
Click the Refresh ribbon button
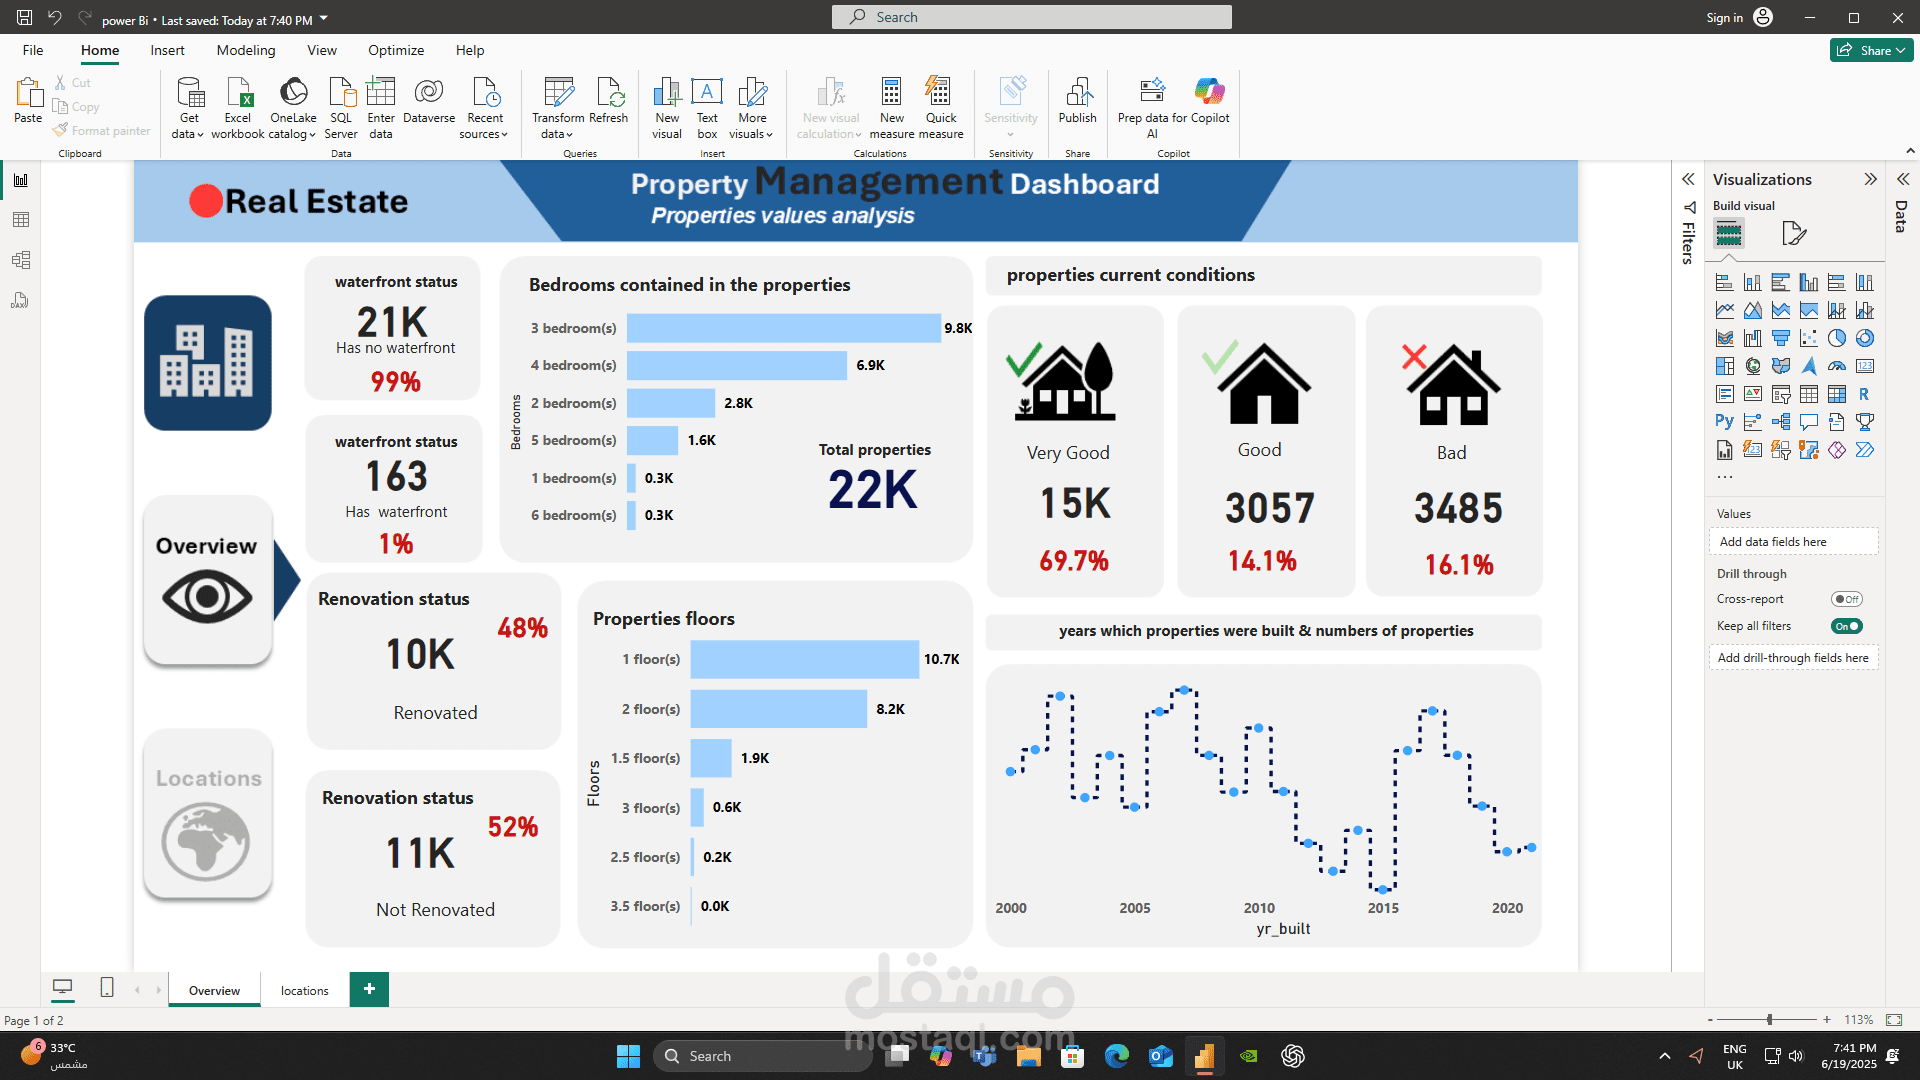(609, 100)
